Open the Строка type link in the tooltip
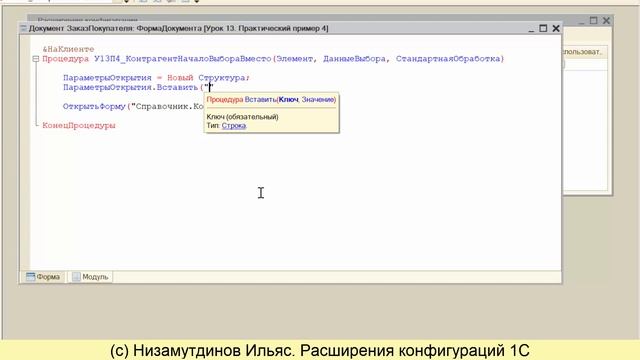This screenshot has height=360, width=640. point(234,126)
